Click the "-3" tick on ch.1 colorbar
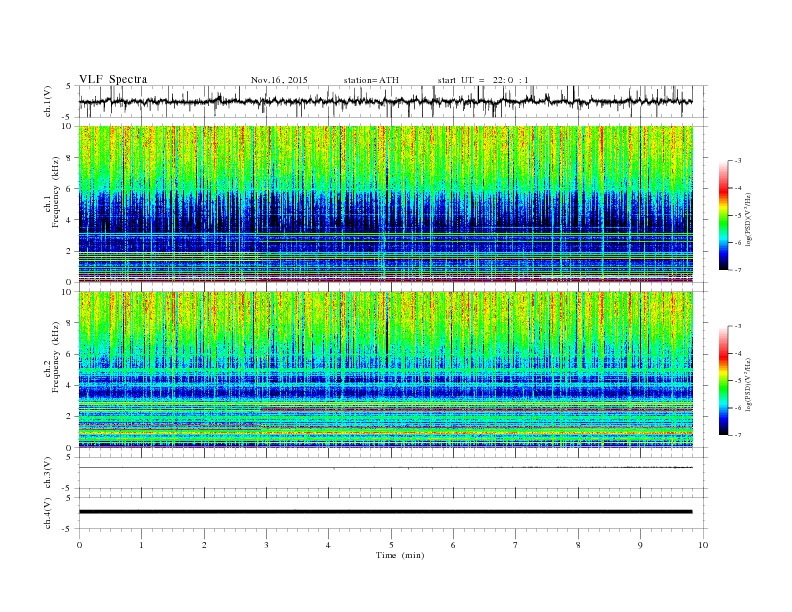The height and width of the screenshot is (612, 792). pyautogui.click(x=738, y=161)
